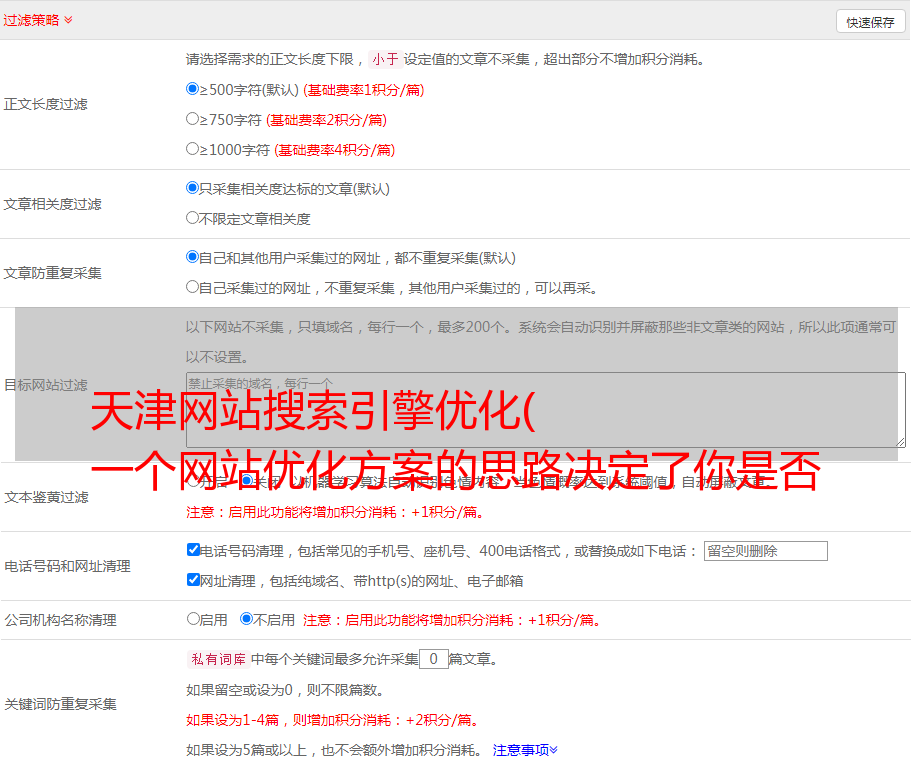Collapse the 过滤策略 section chevron

point(68,20)
